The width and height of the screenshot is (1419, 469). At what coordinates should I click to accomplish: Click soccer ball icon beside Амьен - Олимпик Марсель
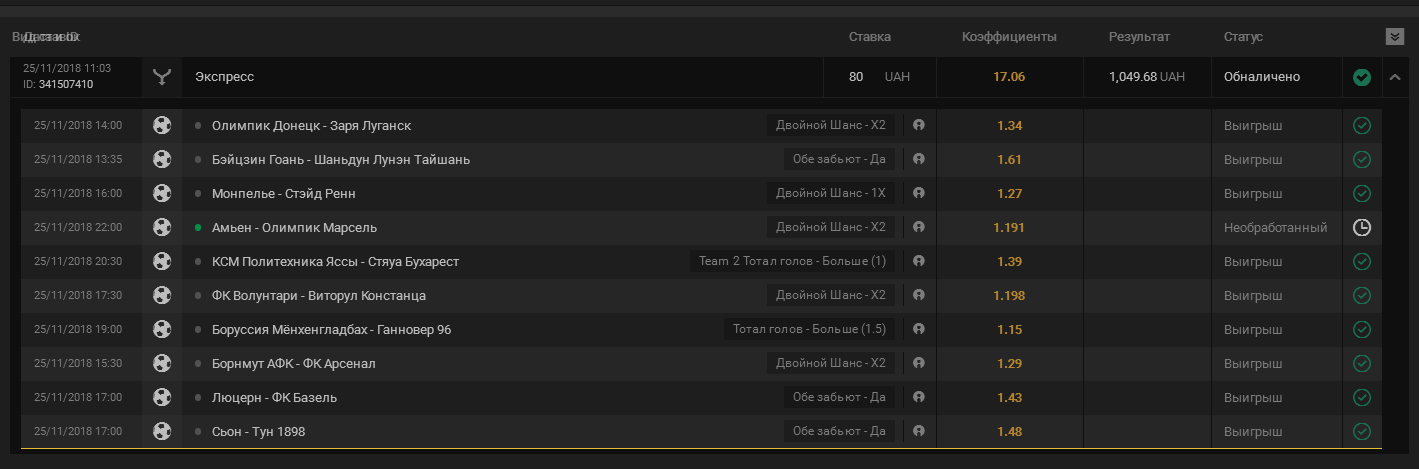coord(162,228)
